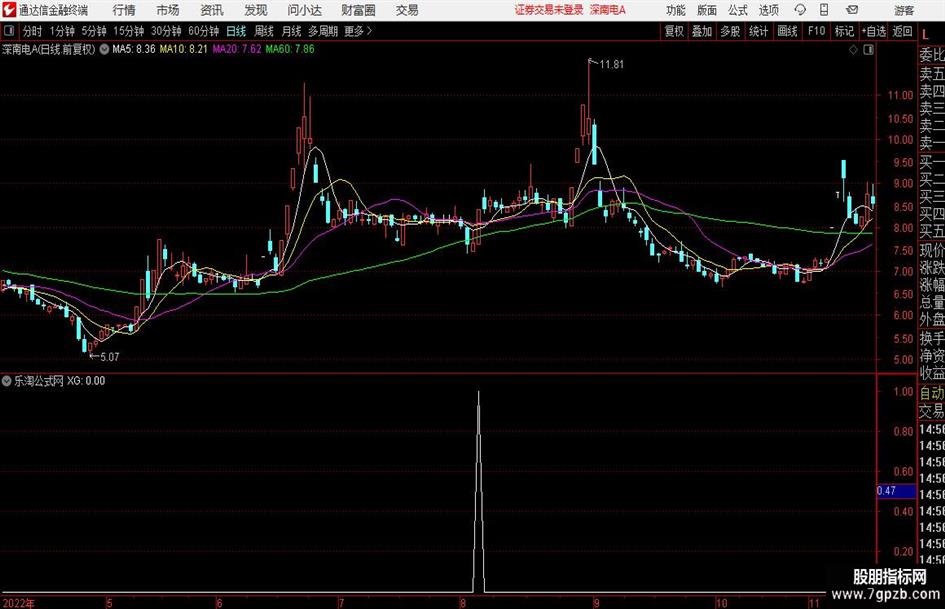Screen dimensions: 945x609
Task: Add stock via +自选 button
Action: [x=874, y=31]
